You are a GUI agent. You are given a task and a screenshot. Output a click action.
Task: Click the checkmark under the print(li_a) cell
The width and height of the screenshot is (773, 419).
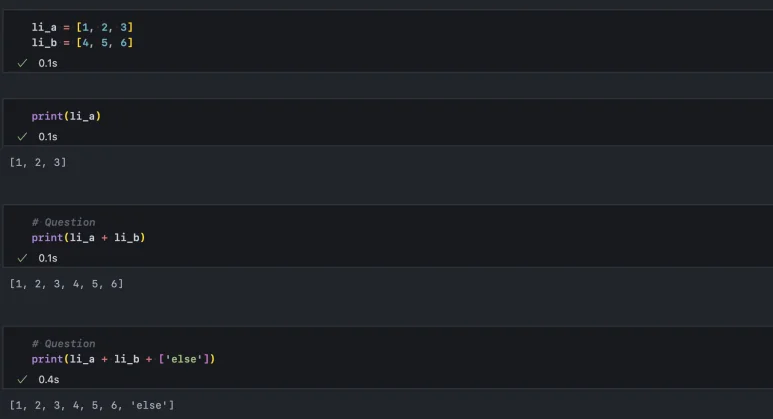[22, 136]
